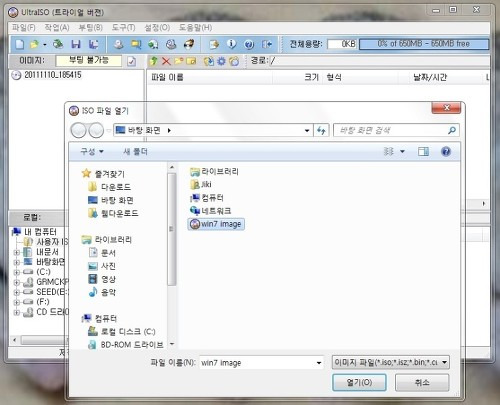Click the 전체용량 0KB size field
The width and height of the screenshot is (500, 405).
[342, 44]
